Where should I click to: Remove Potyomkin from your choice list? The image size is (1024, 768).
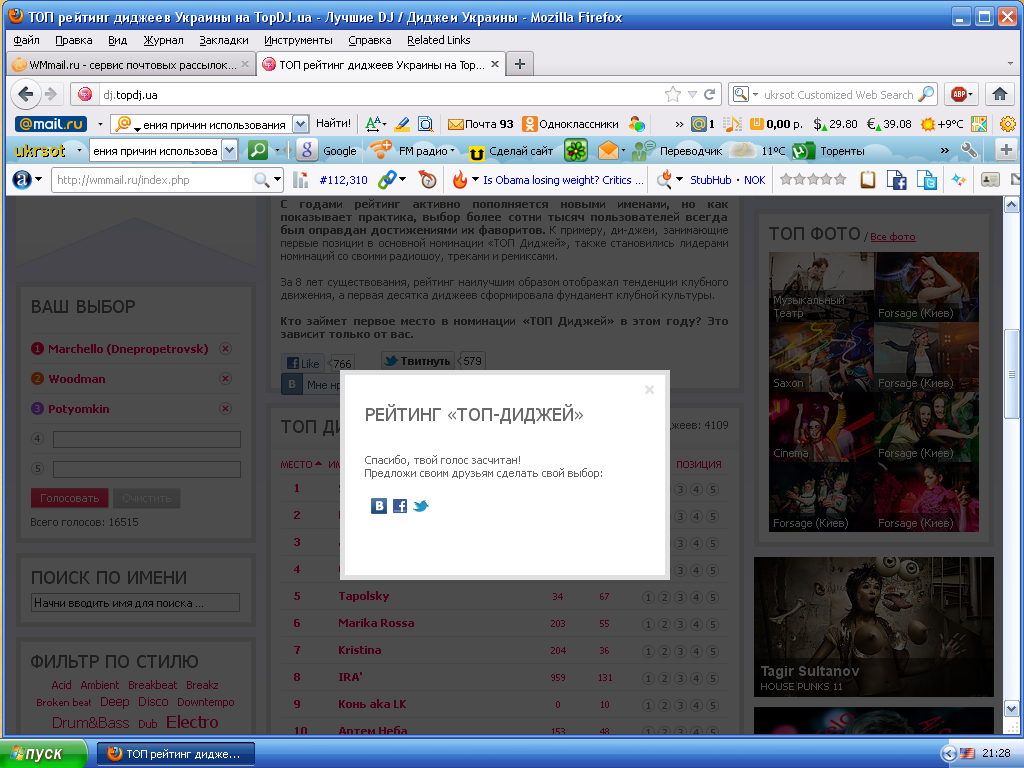225,409
